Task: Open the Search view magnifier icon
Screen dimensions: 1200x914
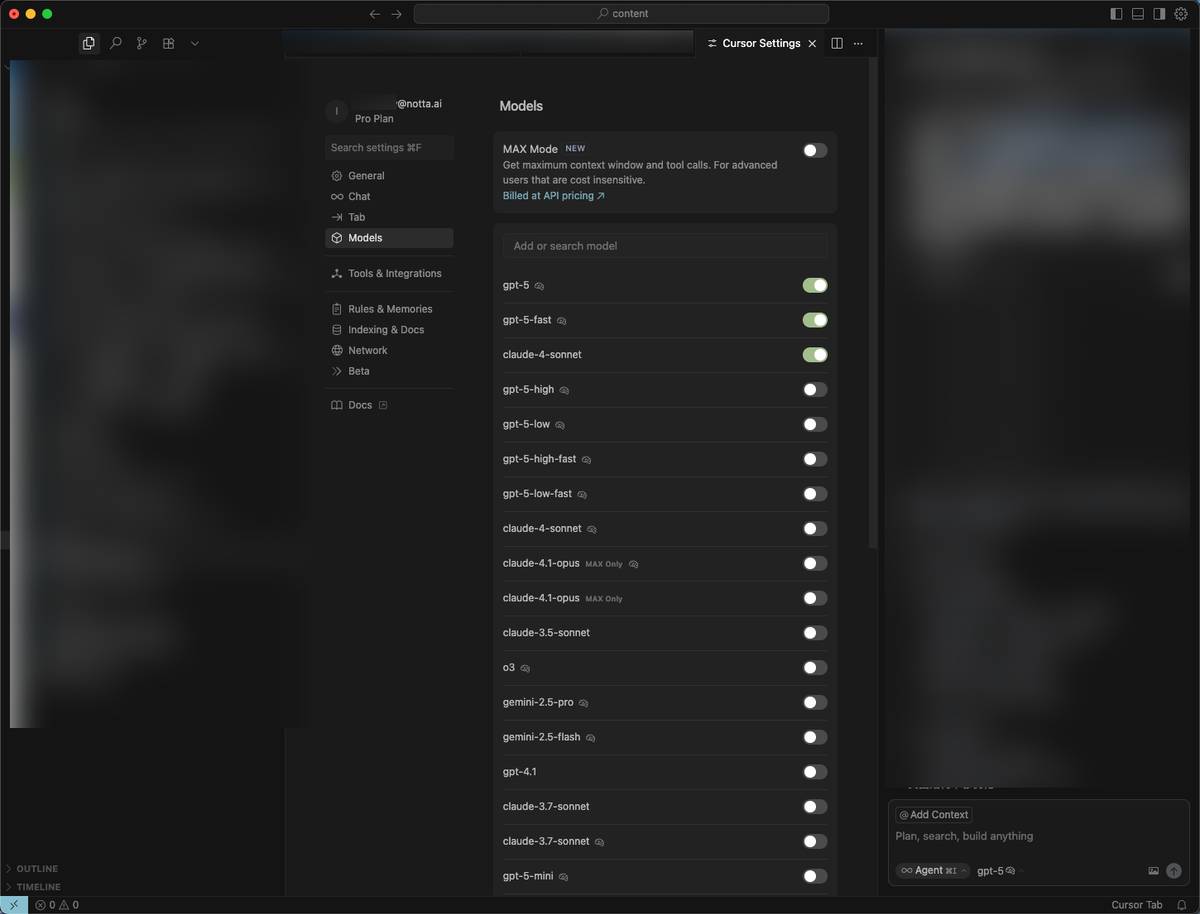Action: [x=116, y=43]
